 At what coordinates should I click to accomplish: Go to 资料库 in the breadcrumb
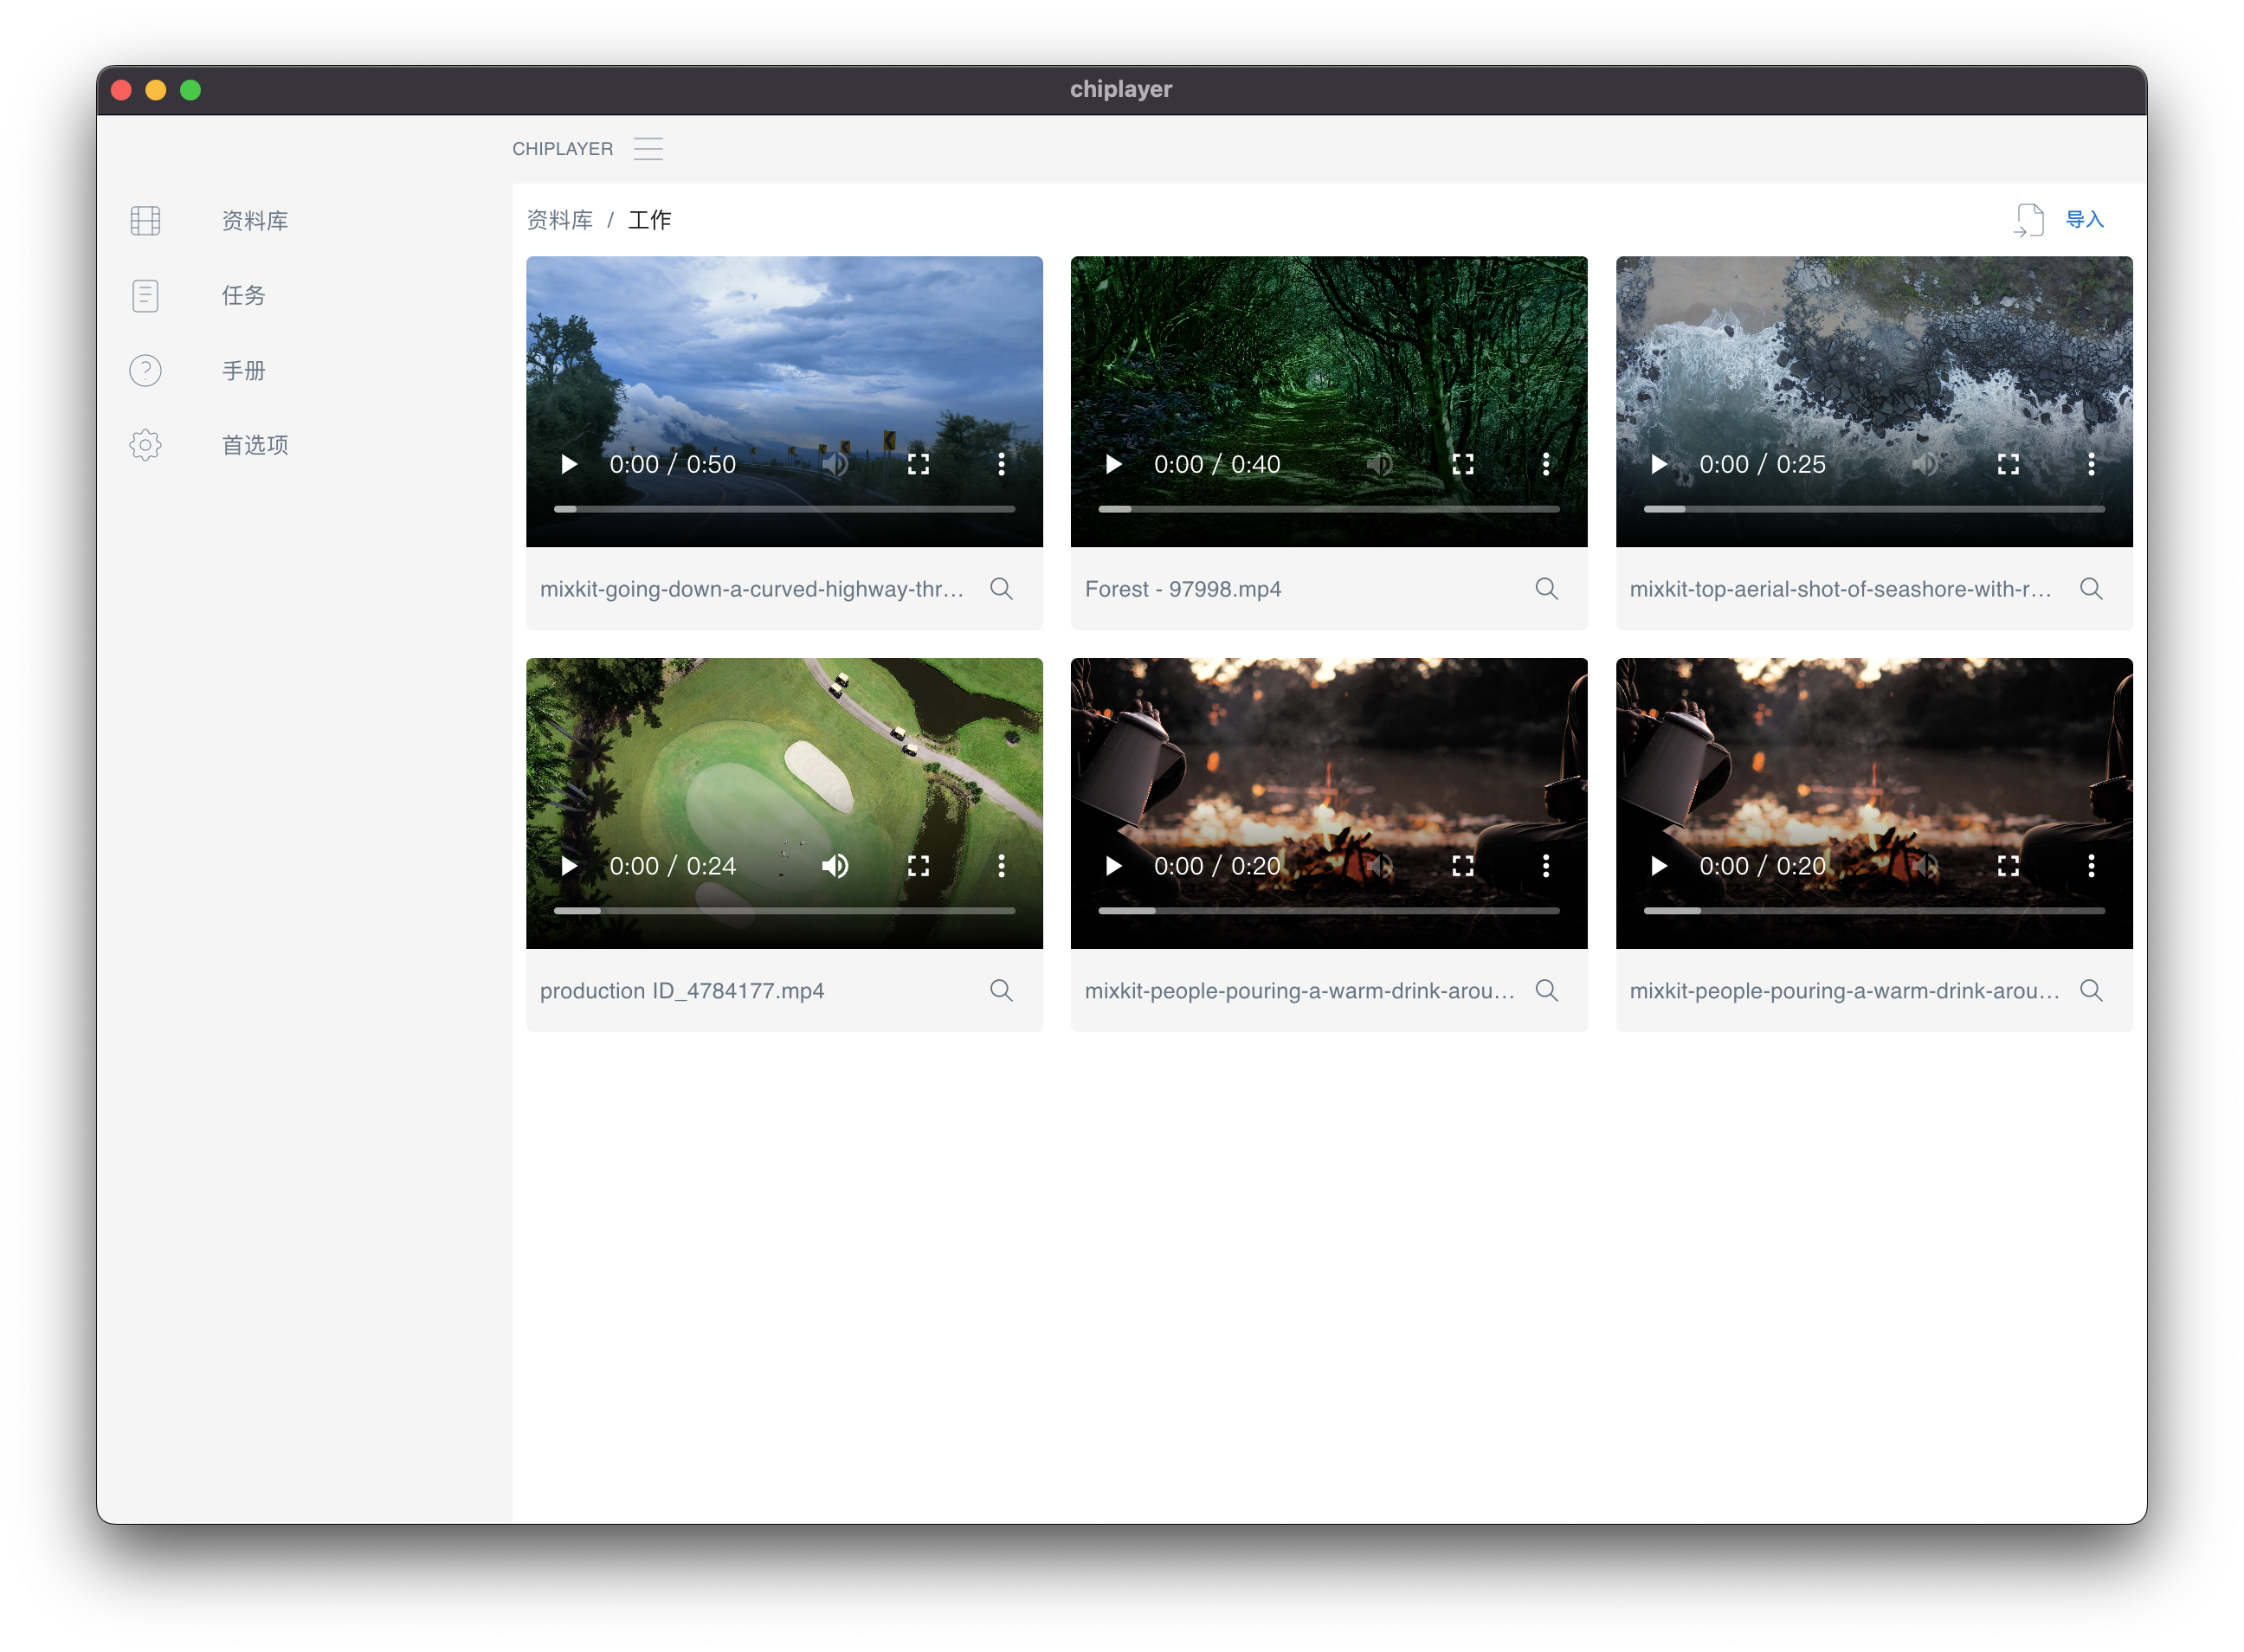(559, 220)
